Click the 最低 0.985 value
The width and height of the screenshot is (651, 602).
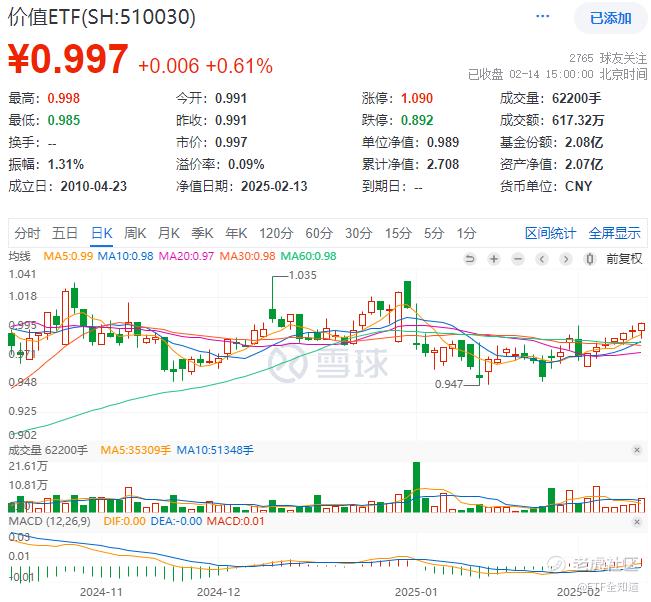point(64,120)
